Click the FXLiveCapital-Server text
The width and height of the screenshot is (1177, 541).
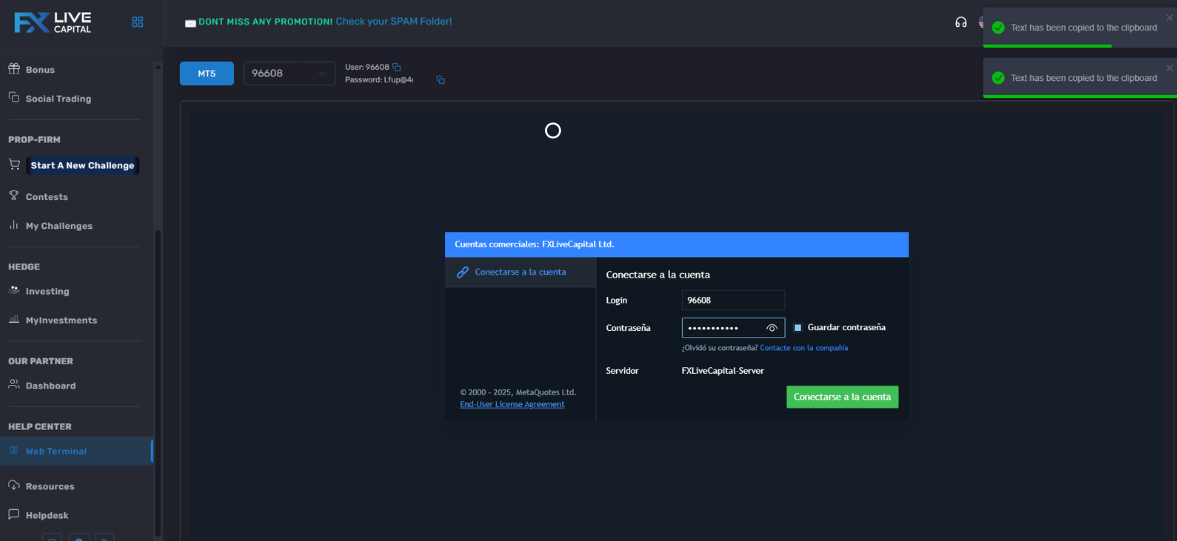(722, 371)
